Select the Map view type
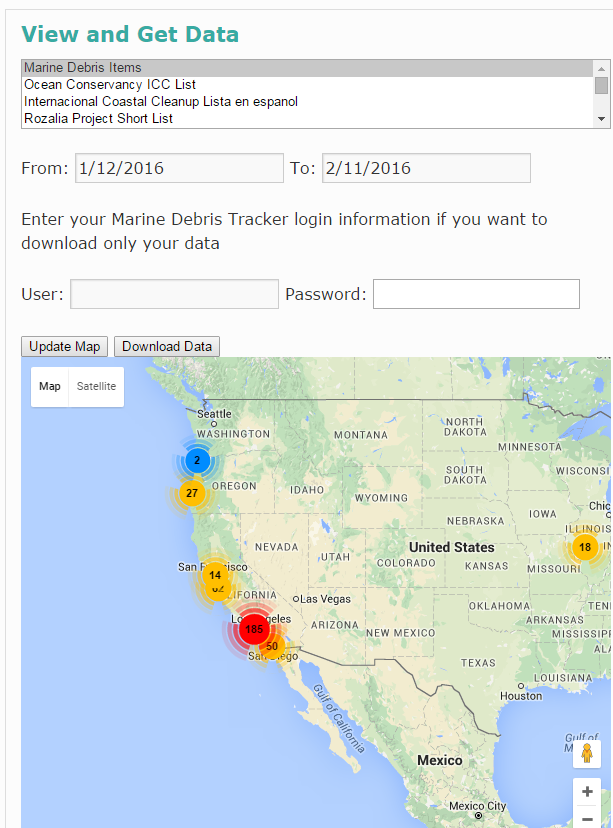Image resolution: width=613 pixels, height=828 pixels. tap(50, 387)
